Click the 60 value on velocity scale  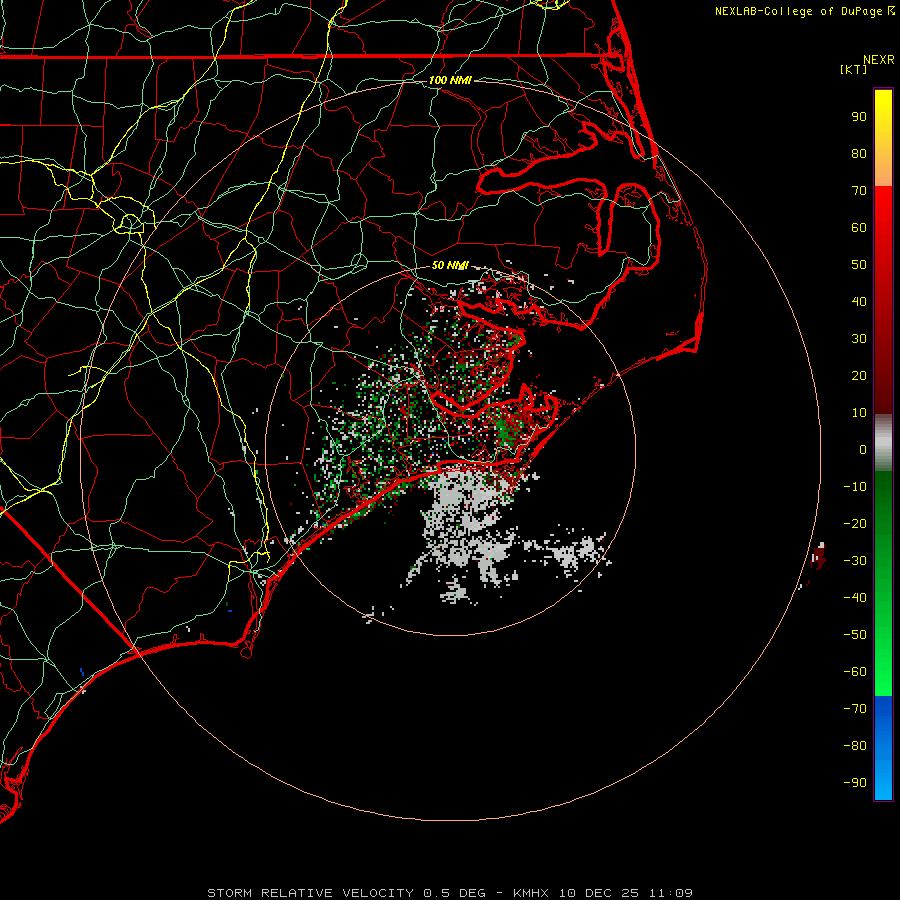point(859,227)
